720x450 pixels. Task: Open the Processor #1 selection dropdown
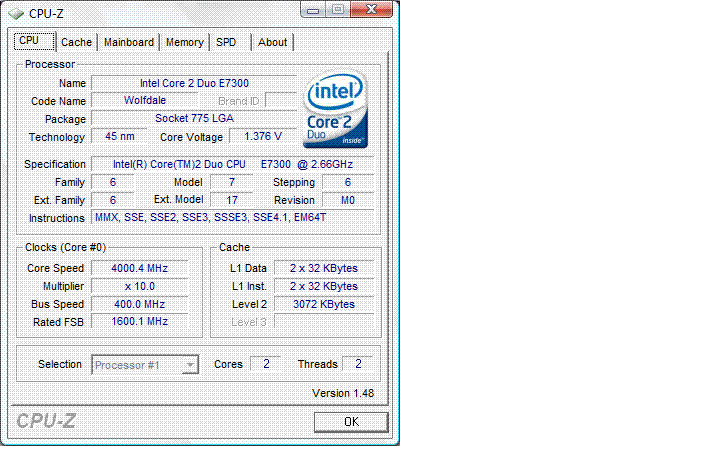coord(145,365)
